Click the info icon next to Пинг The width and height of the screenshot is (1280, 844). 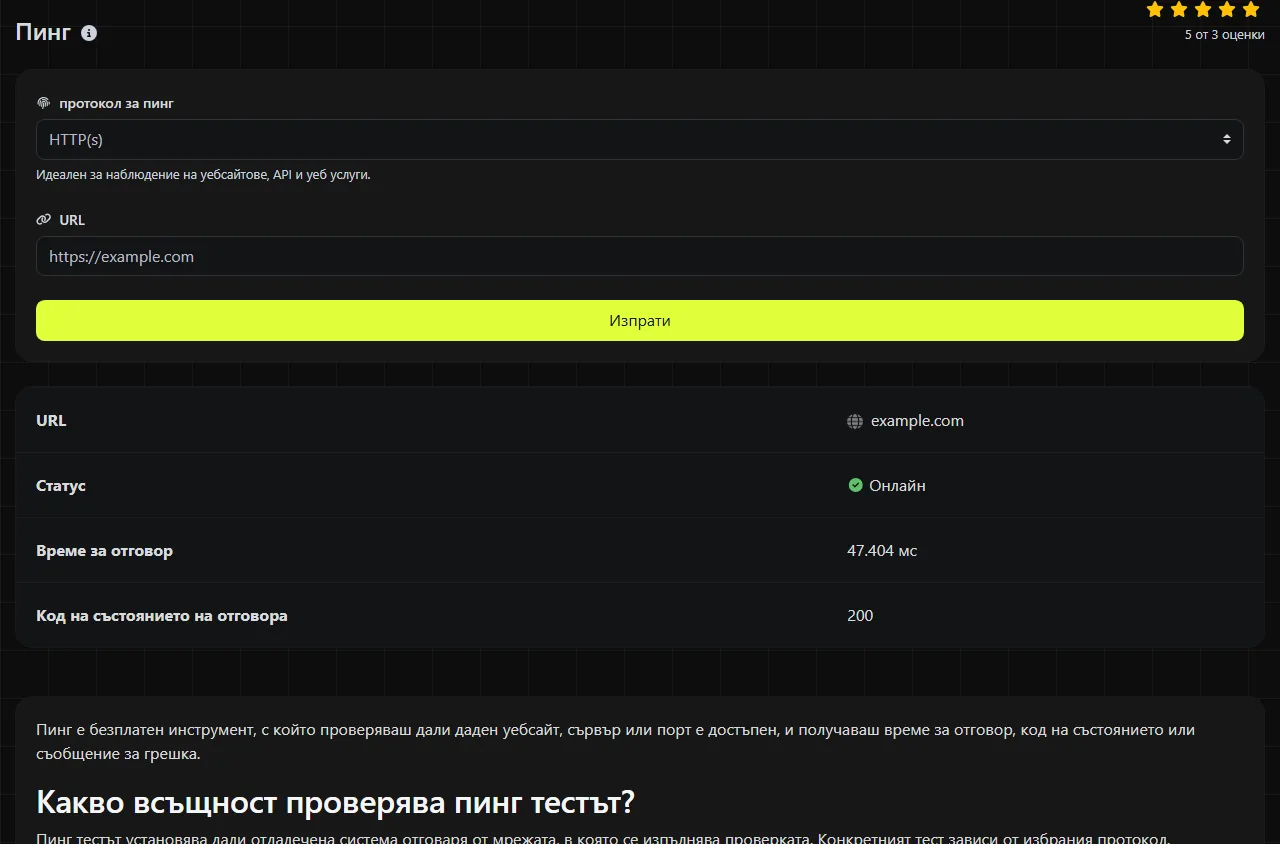[89, 33]
